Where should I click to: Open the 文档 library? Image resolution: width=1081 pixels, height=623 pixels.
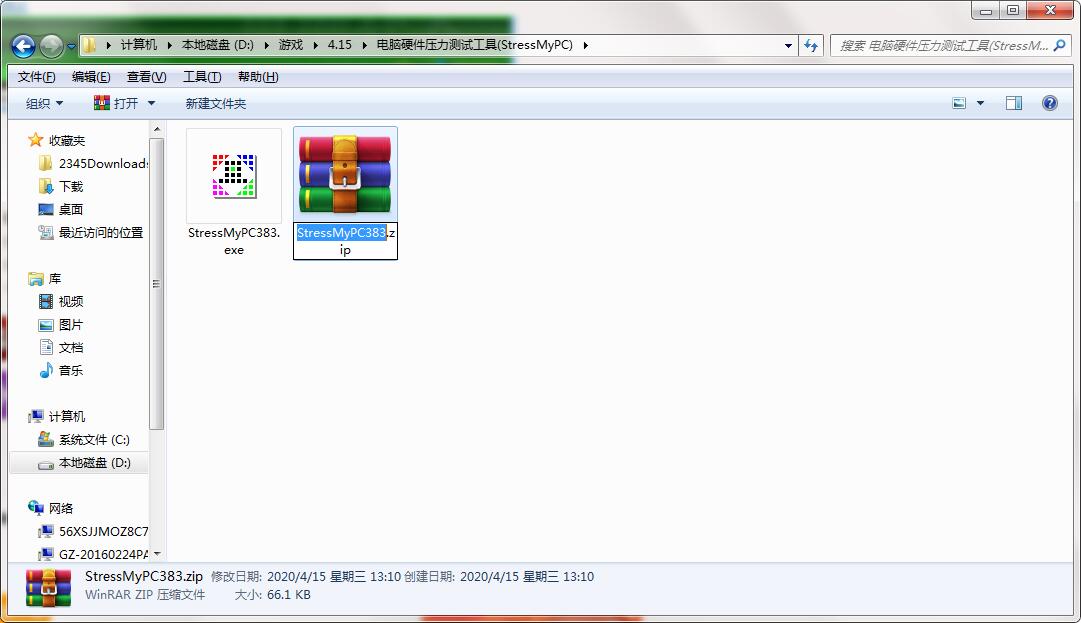[70, 347]
